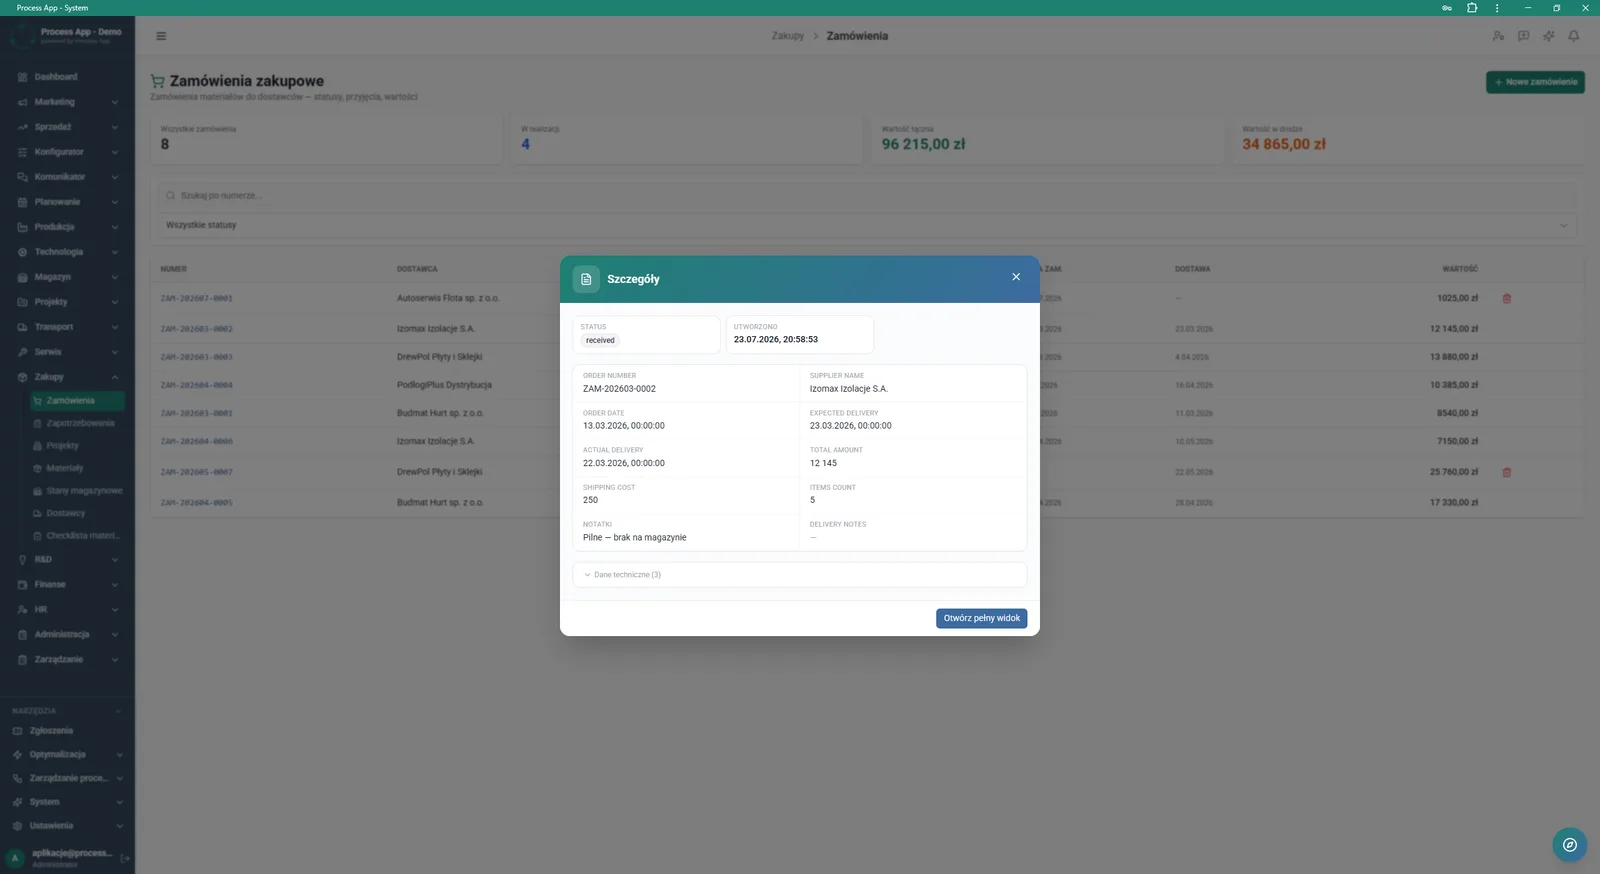Delete order ZAM-202605-0007 with the trash icon
Viewport: 1600px width, 874px height.
(x=1507, y=472)
